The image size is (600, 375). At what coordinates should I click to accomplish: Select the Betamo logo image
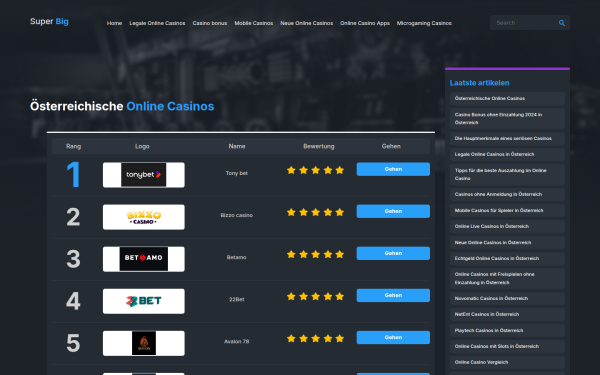click(143, 259)
